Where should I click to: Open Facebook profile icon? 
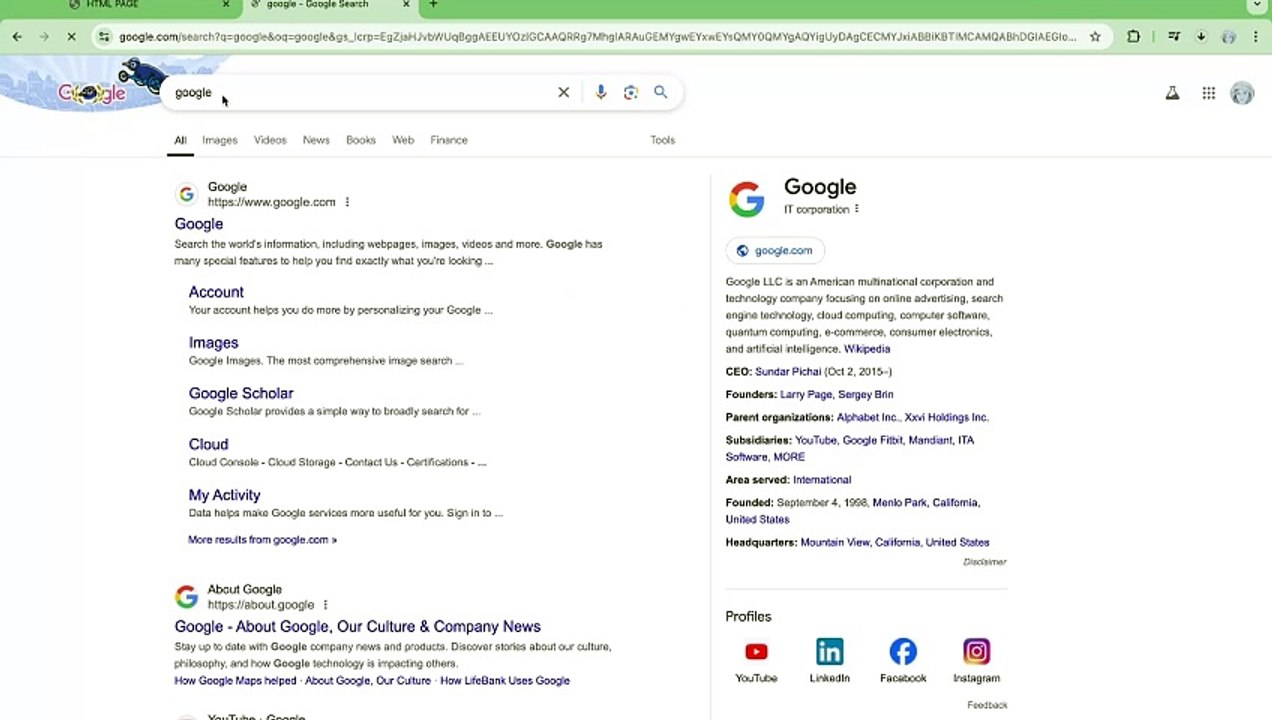903,652
